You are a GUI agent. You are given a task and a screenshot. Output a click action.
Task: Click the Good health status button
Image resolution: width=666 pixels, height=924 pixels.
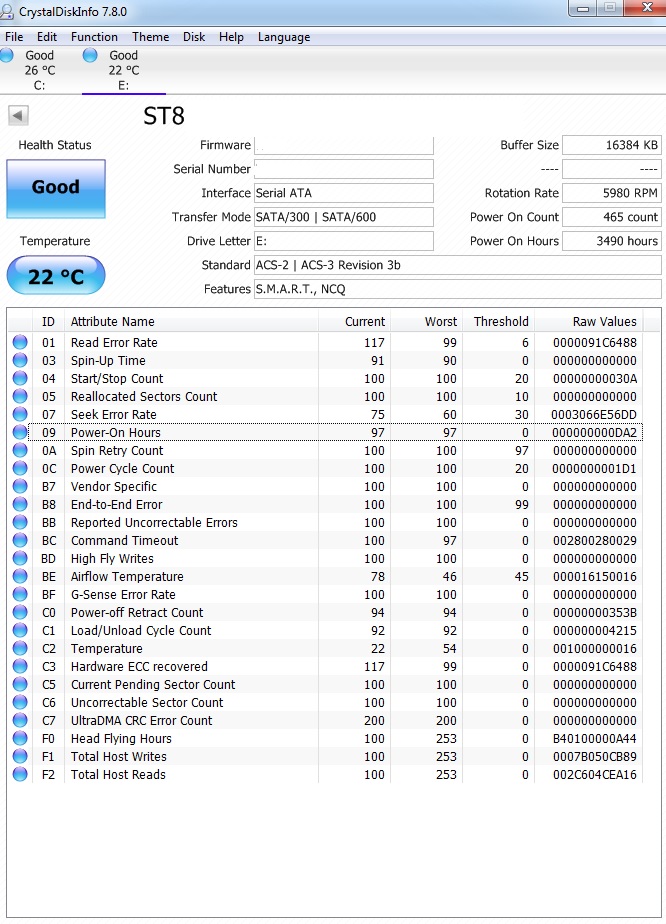pyautogui.click(x=56, y=189)
